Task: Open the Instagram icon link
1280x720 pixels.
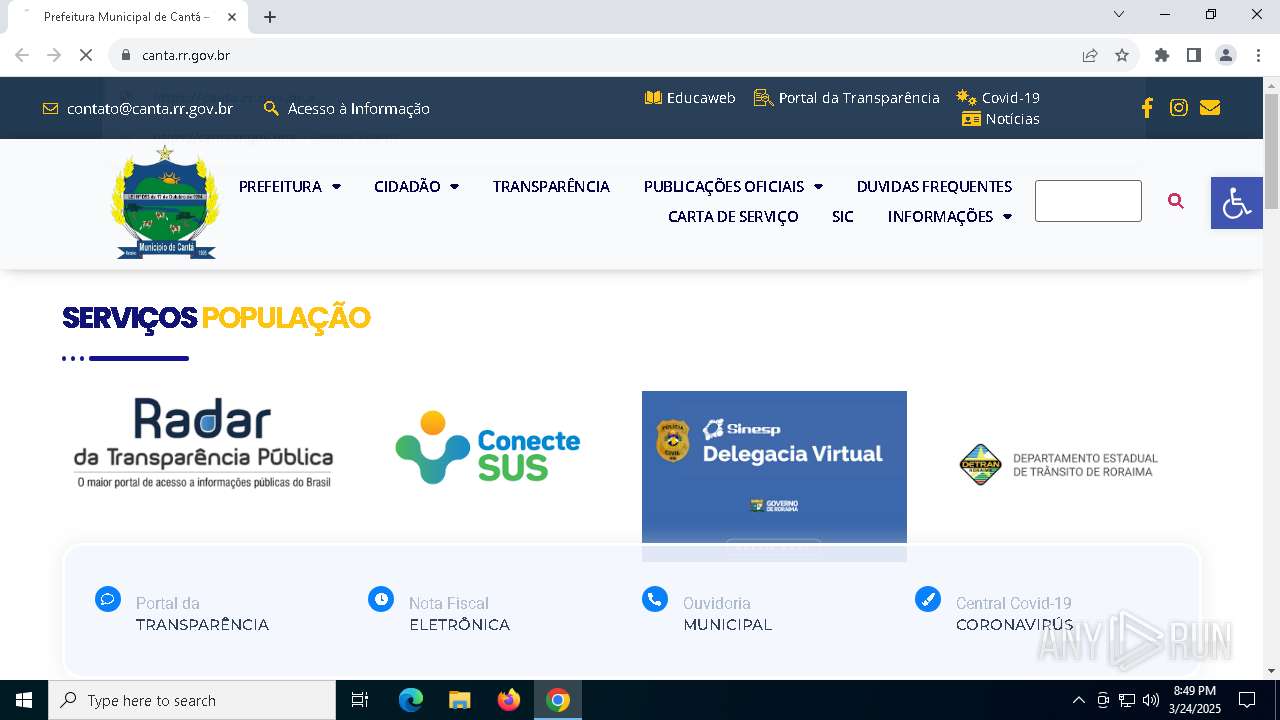Action: 1179,108
